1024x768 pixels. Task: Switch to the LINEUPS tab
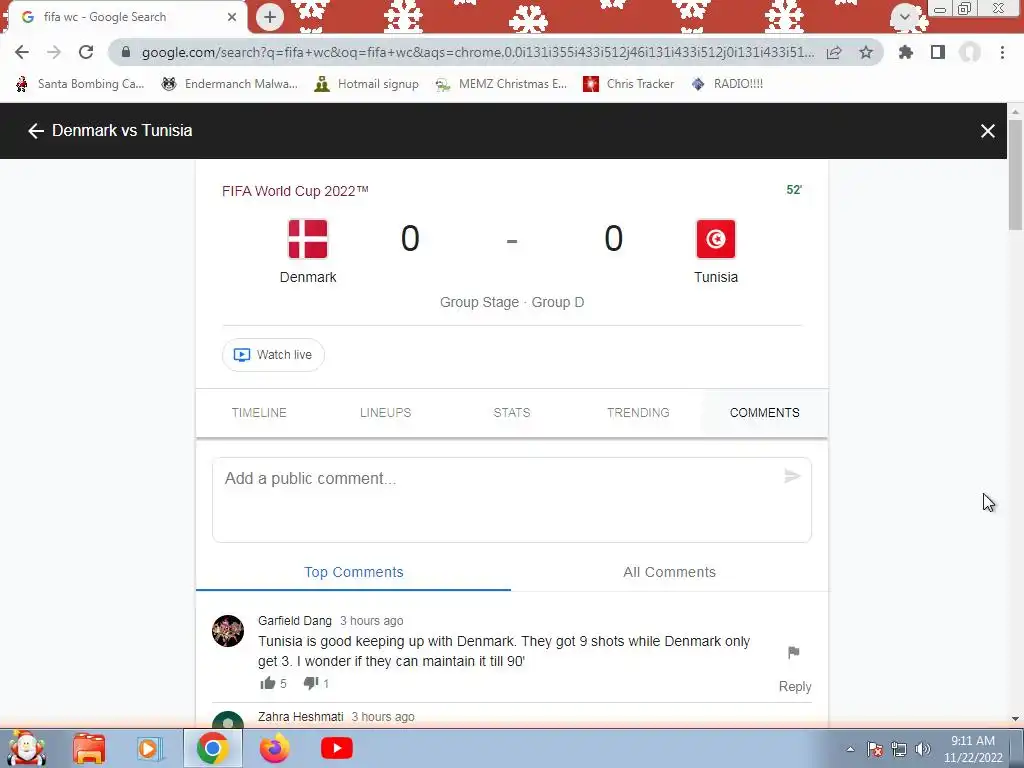385,413
